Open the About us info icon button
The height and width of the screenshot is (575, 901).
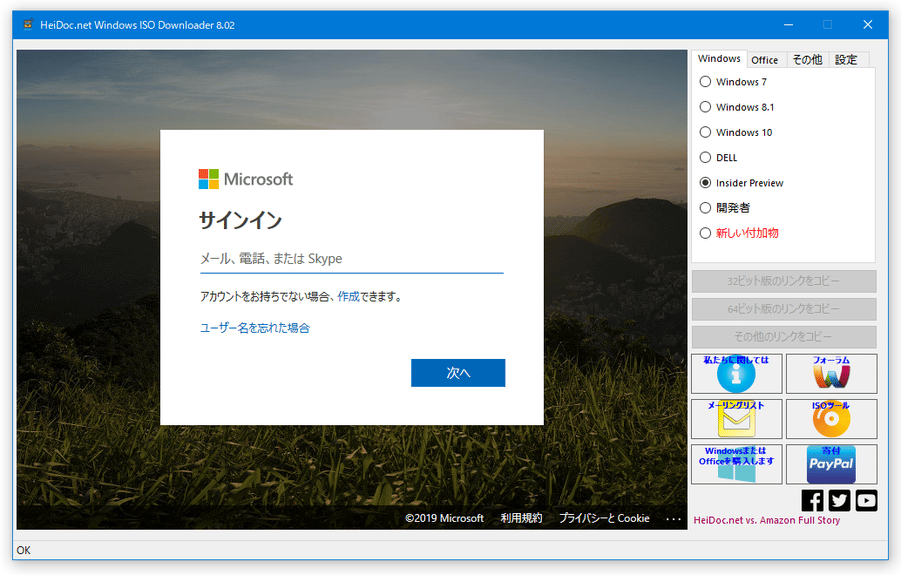[736, 373]
